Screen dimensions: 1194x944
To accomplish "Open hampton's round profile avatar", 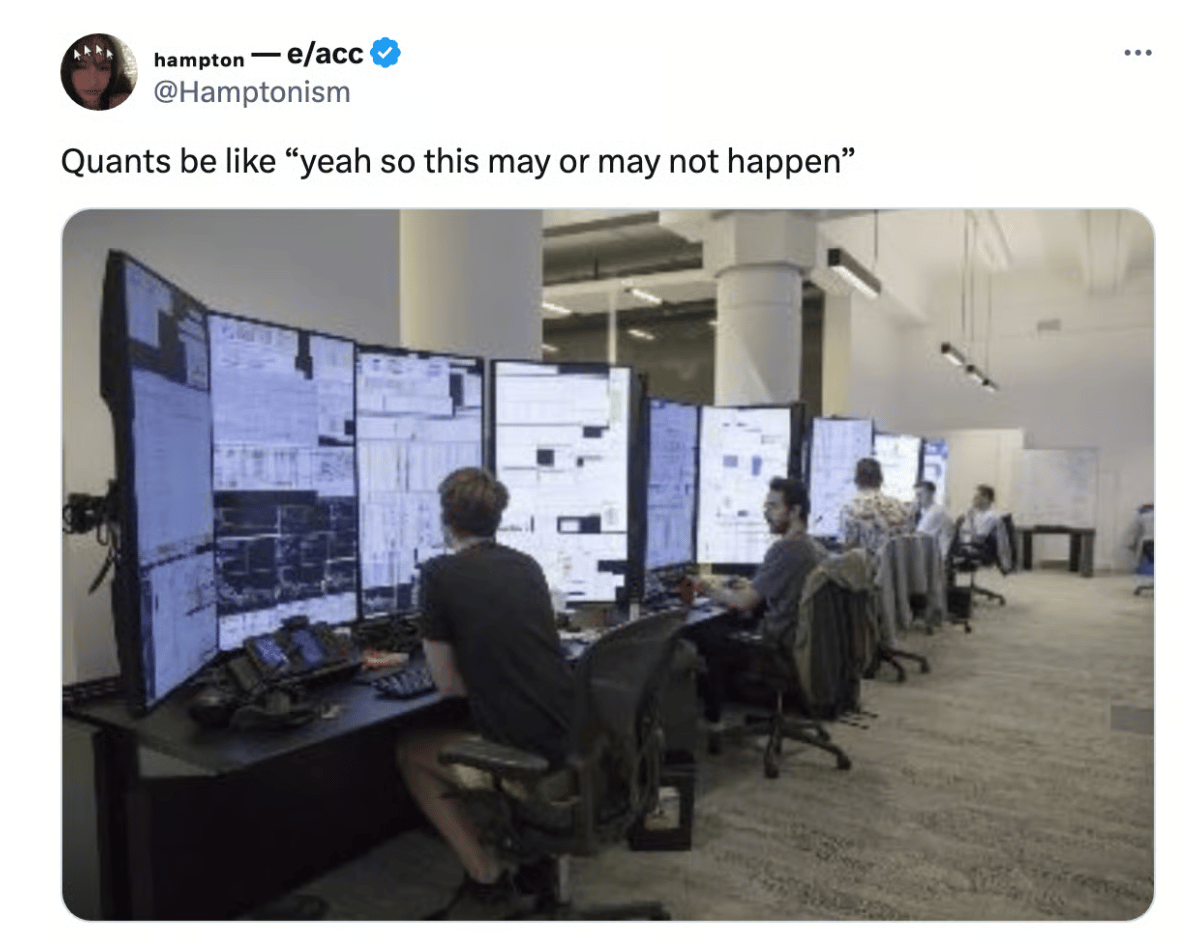I will pos(98,72).
